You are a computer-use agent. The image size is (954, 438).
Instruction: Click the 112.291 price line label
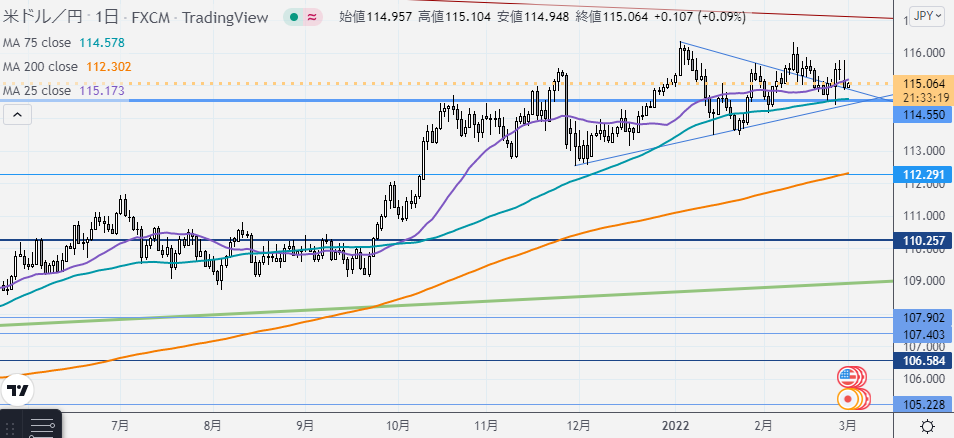[924, 175]
